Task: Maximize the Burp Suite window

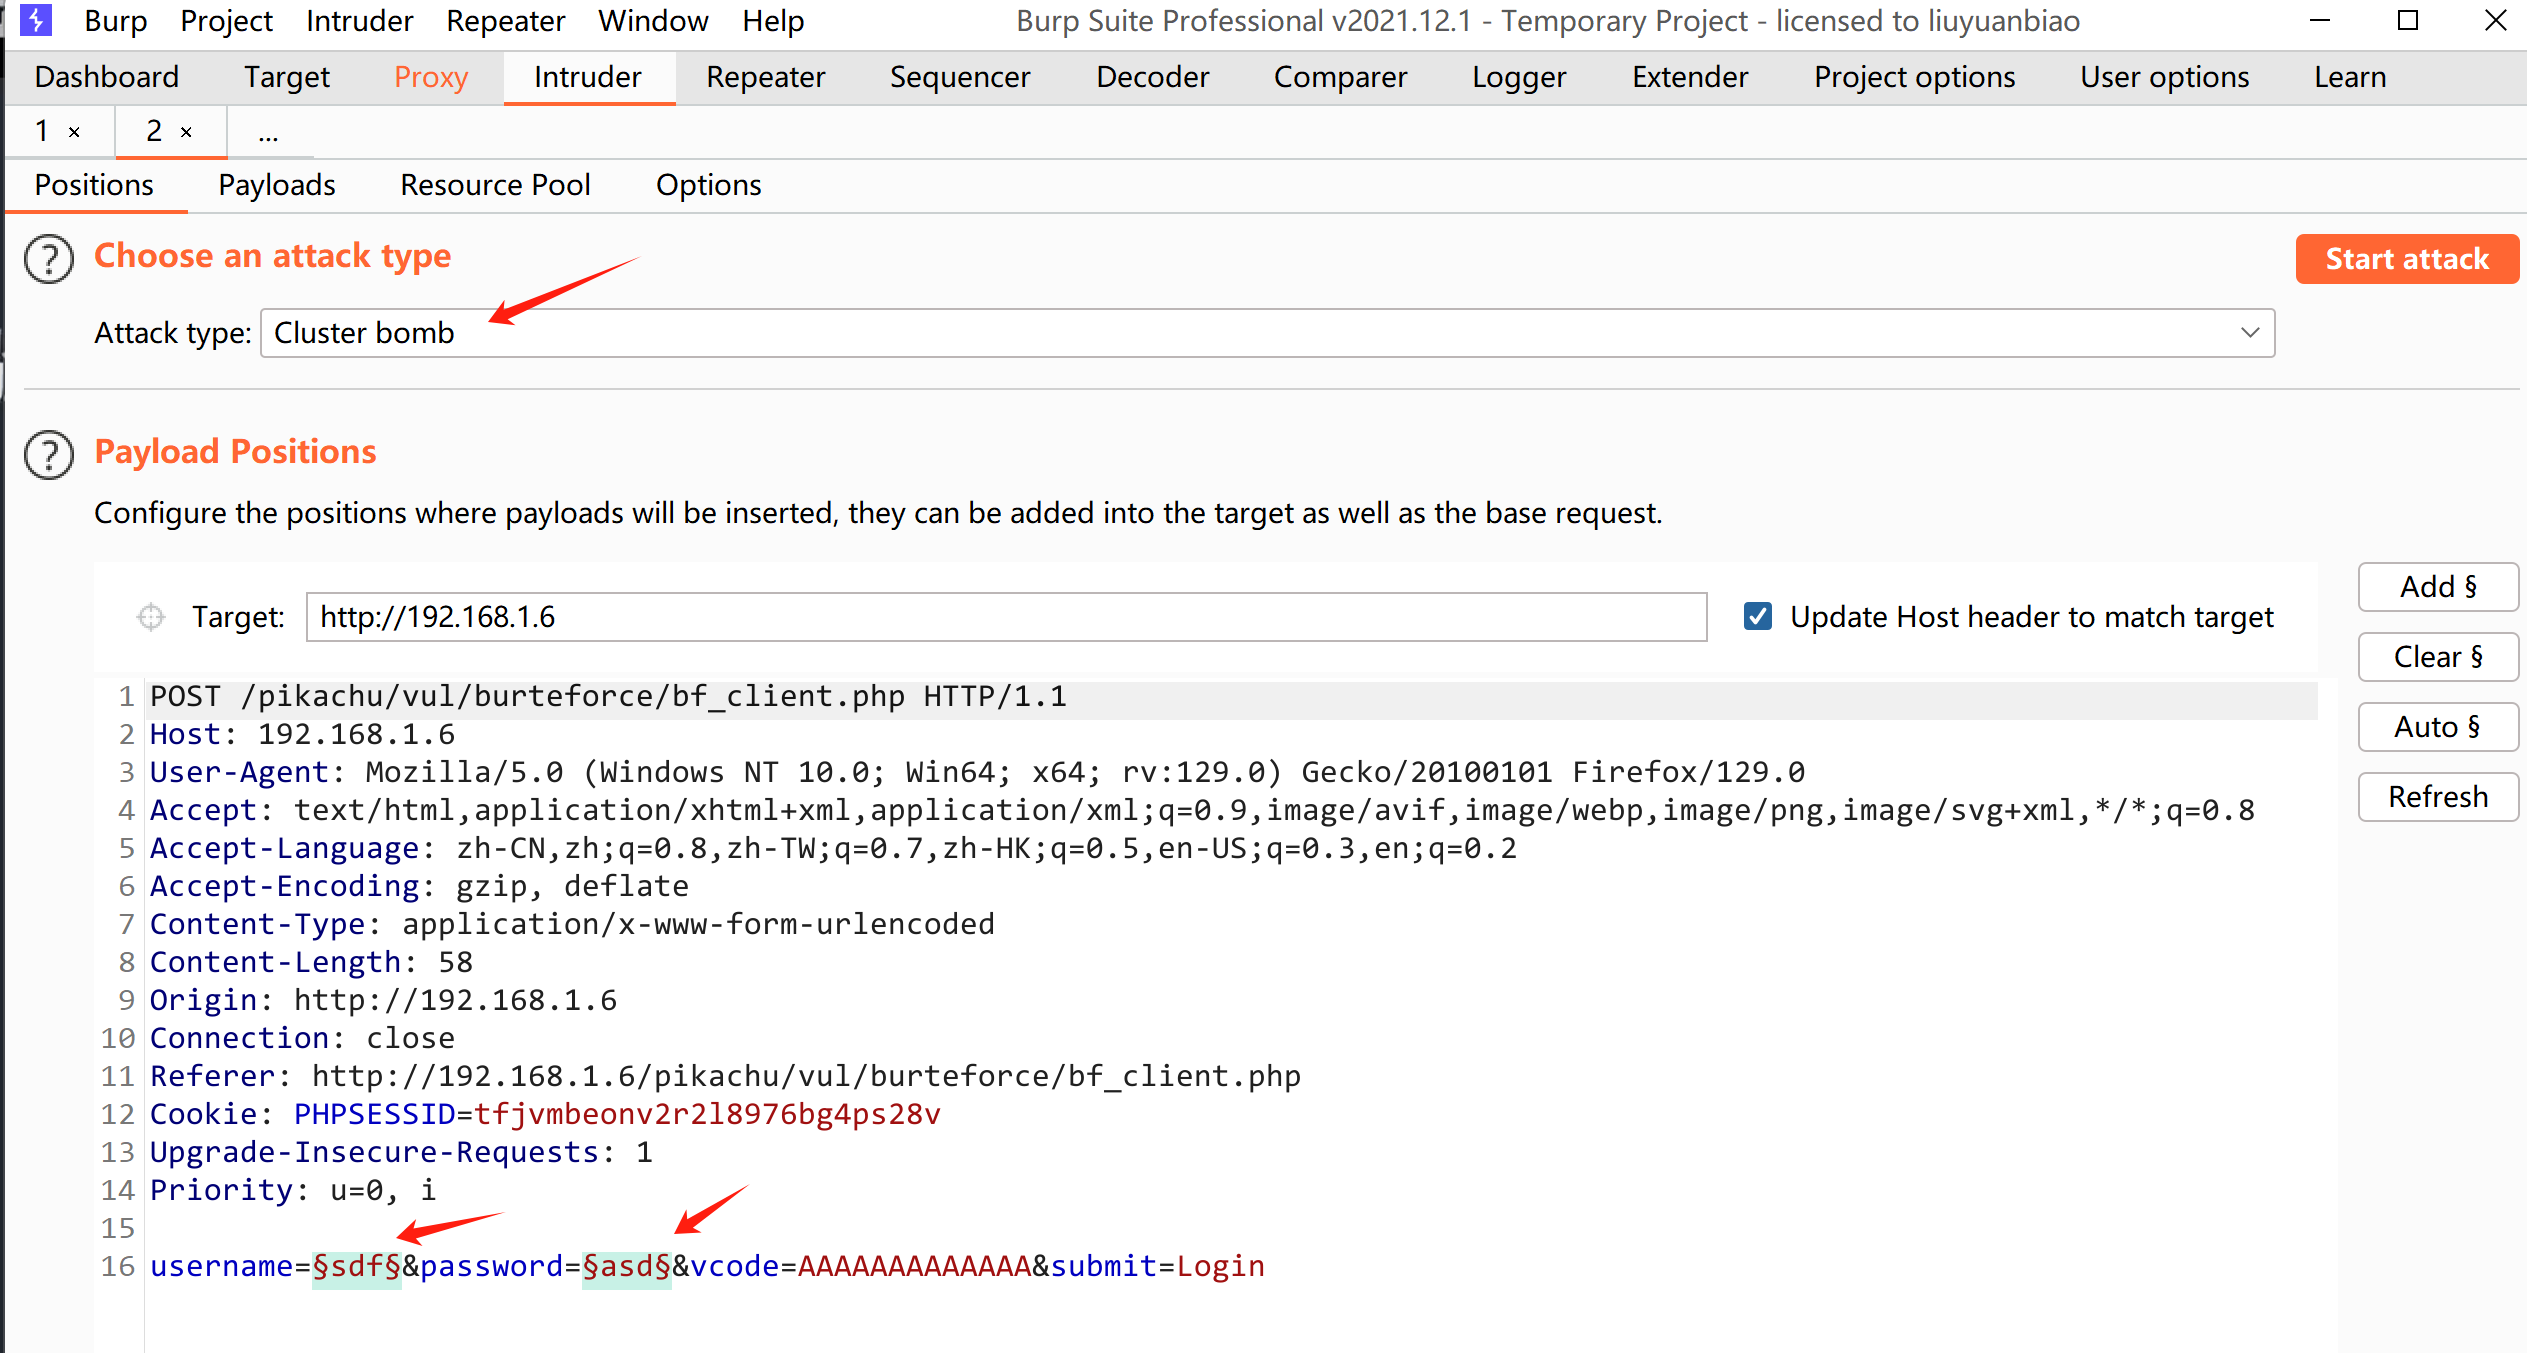Action: [2408, 20]
